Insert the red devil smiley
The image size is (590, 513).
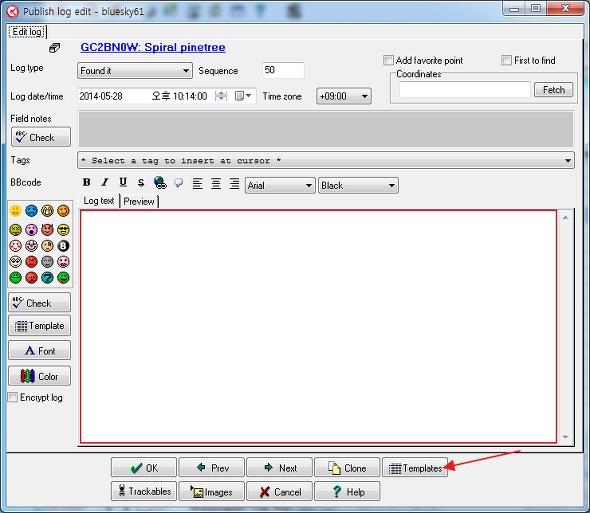pyautogui.click(x=47, y=229)
